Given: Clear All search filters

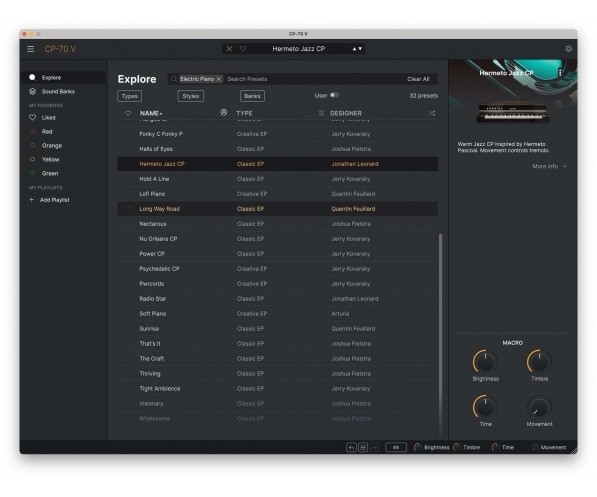Looking at the screenshot, I should point(418,79).
